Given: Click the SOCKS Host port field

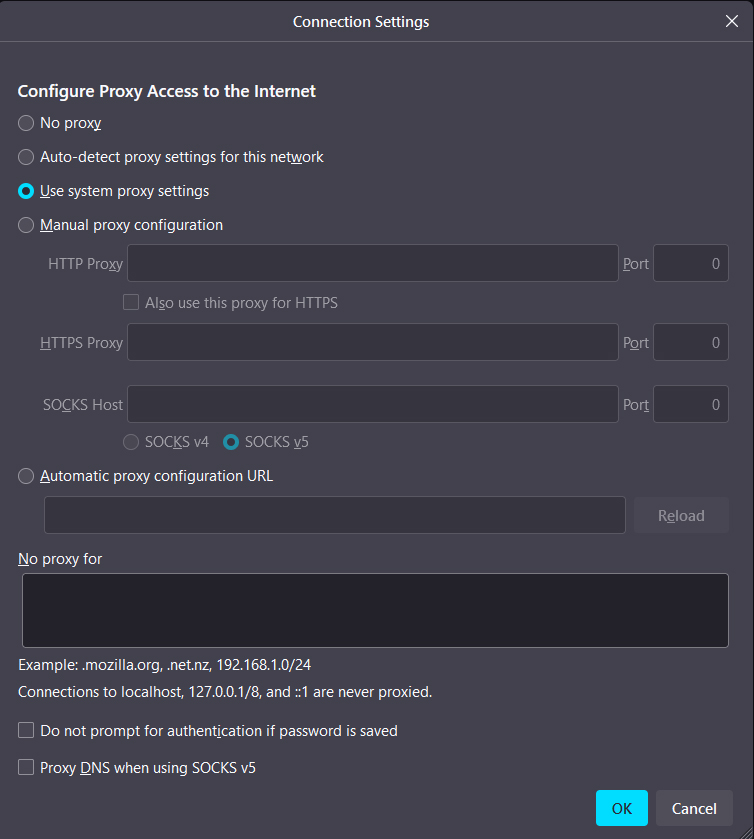Looking at the screenshot, I should (x=690, y=404).
